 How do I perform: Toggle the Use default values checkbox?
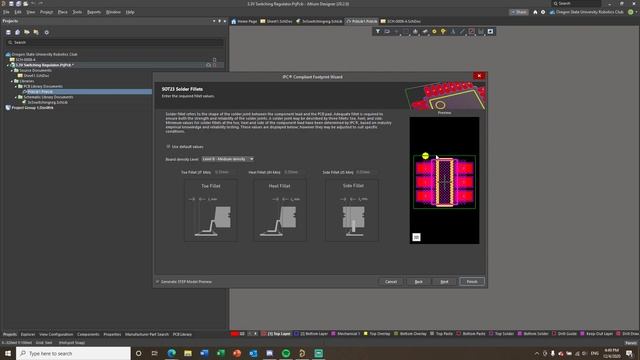[x=168, y=146]
